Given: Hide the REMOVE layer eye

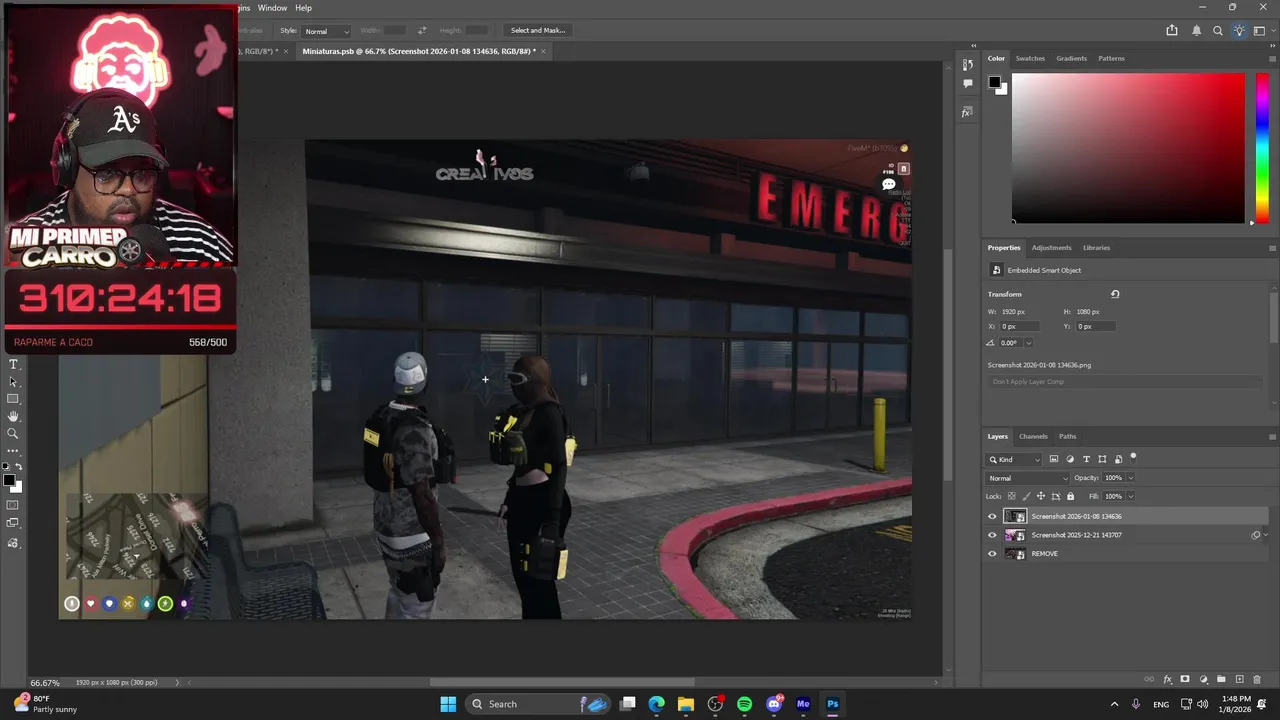Looking at the screenshot, I should point(992,554).
